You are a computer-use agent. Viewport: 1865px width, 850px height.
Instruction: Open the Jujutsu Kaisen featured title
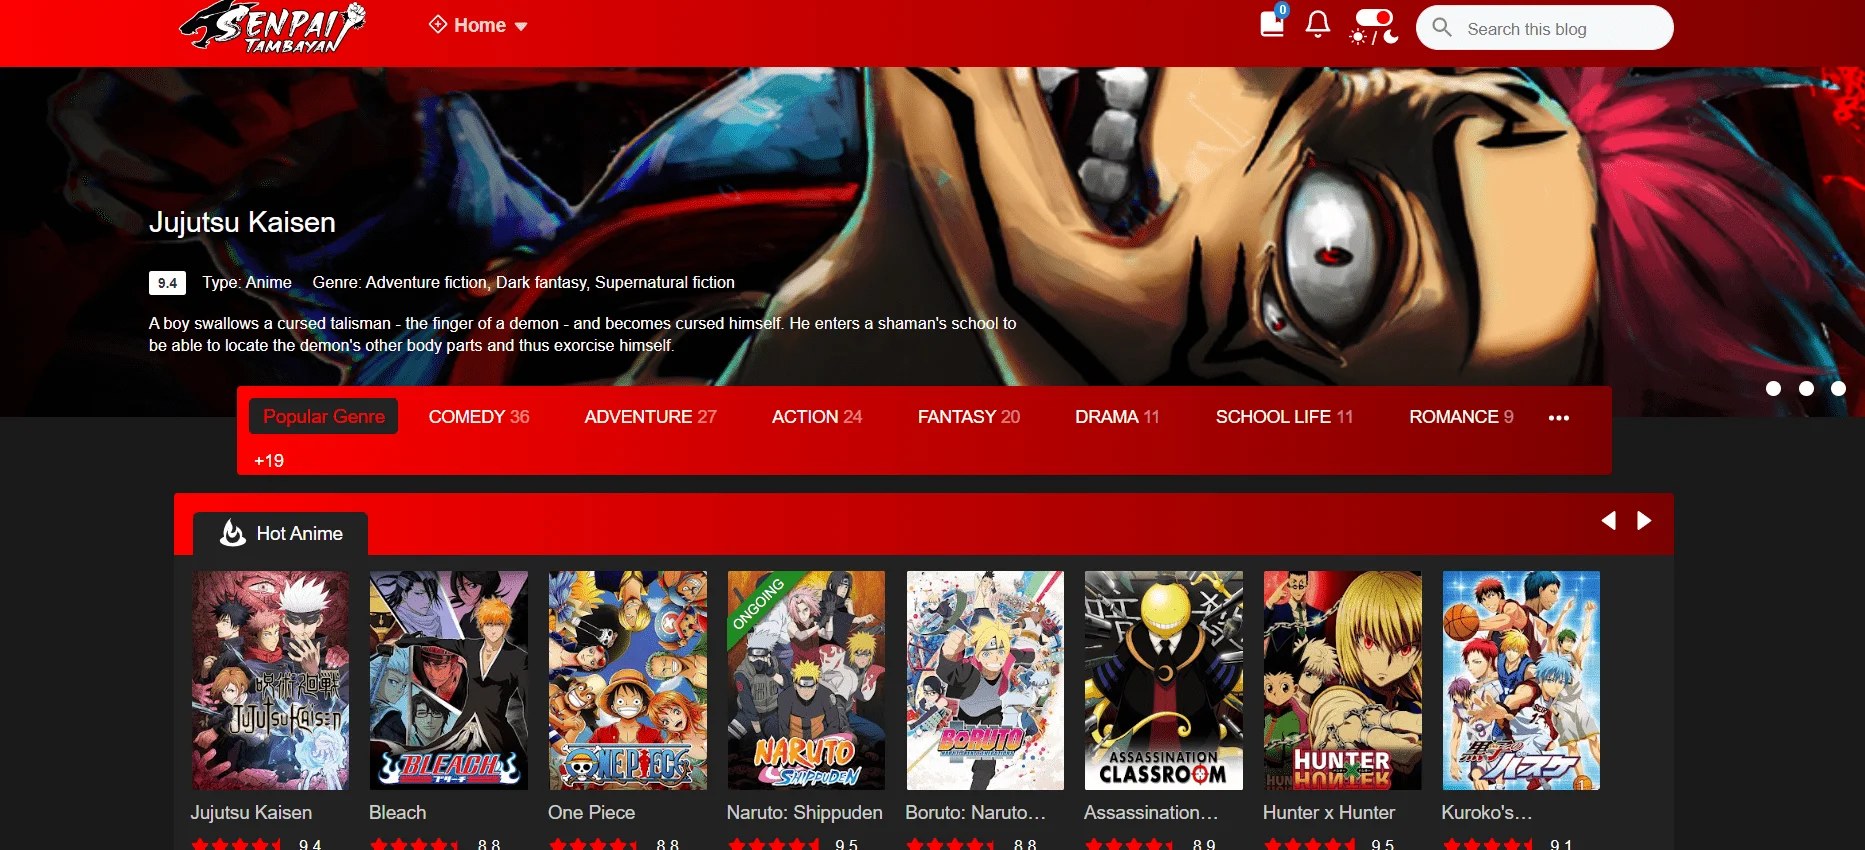click(x=242, y=222)
